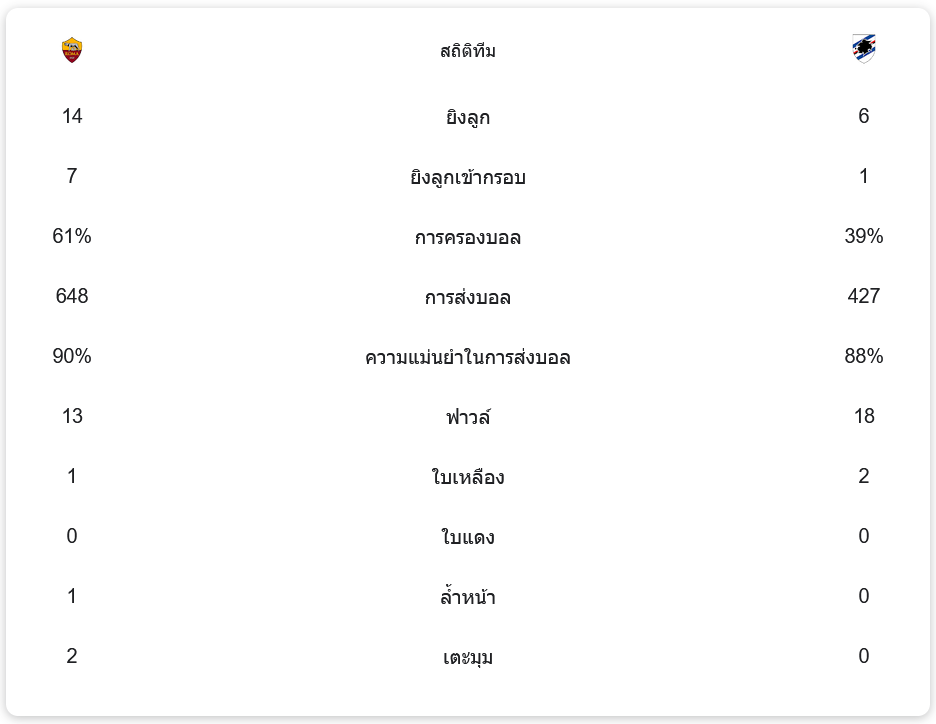Open the การส่งบอล passes stat label

[x=468, y=298]
